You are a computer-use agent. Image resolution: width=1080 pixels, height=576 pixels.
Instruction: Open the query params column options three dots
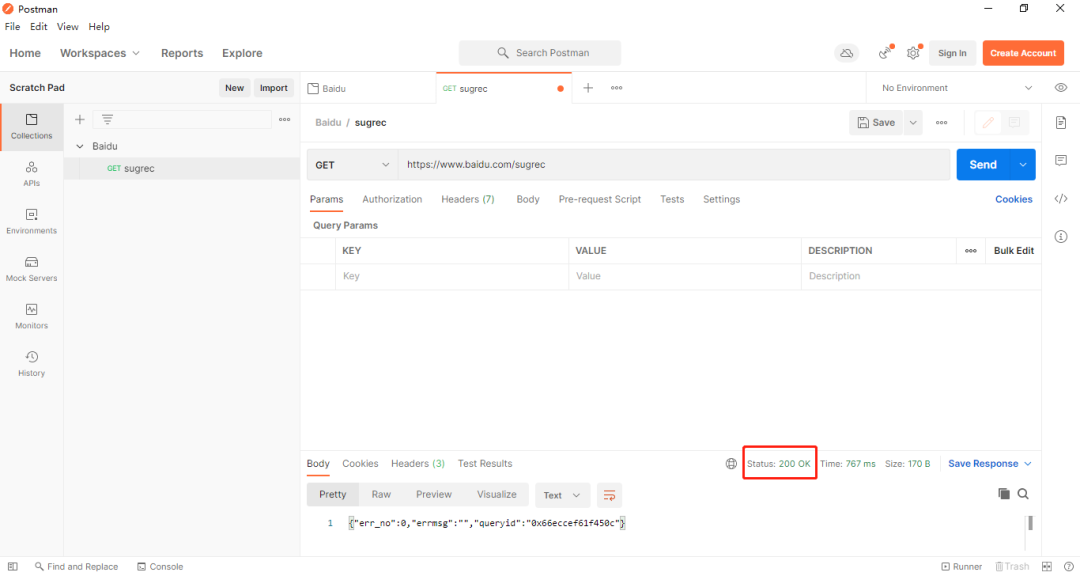click(x=970, y=251)
